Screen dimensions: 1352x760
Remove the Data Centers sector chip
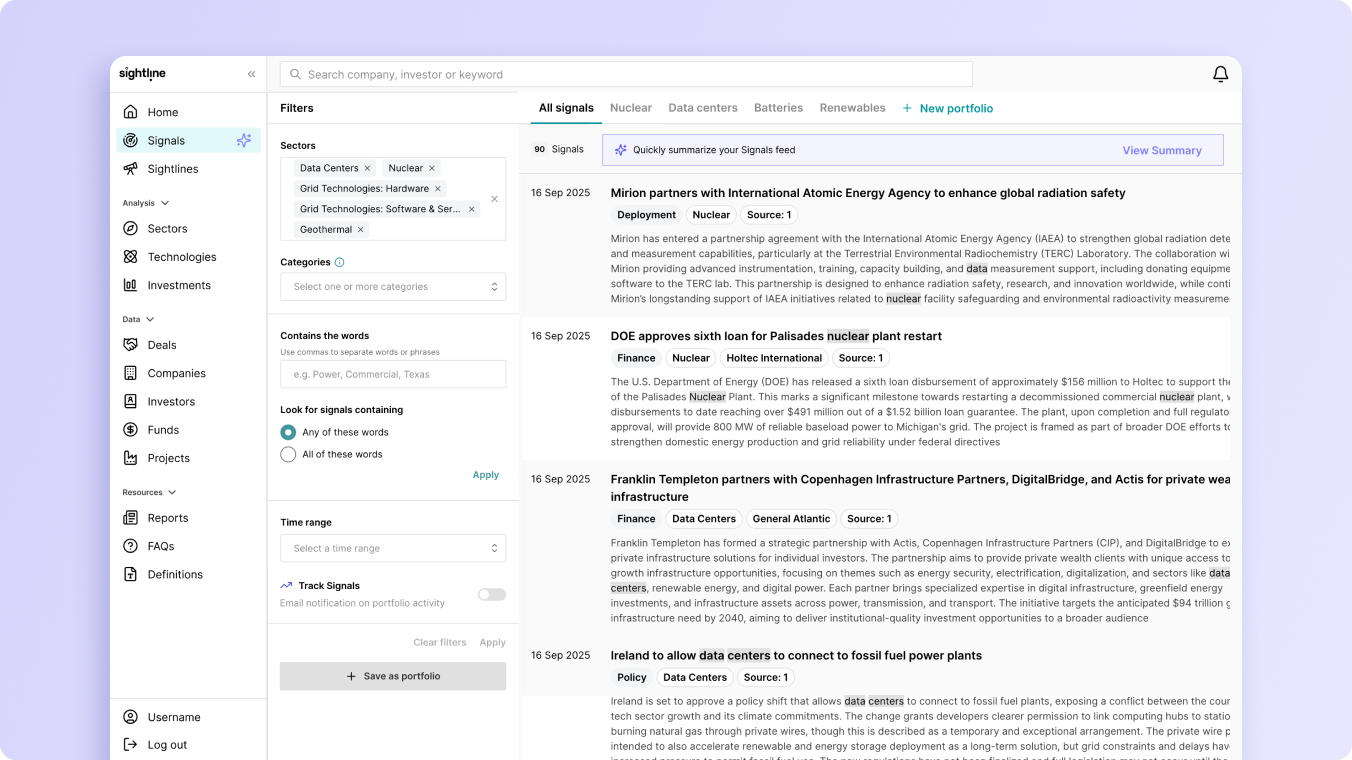click(x=367, y=168)
